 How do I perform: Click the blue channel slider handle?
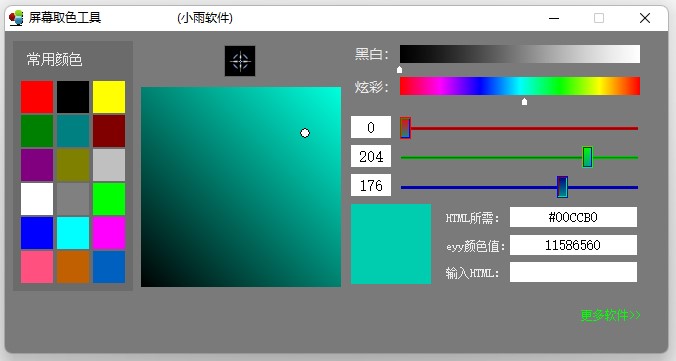tap(562, 187)
